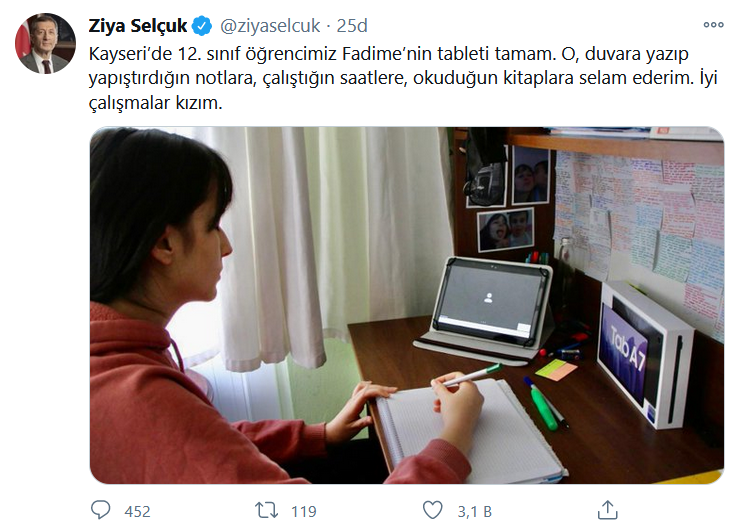Click the reply speech bubble icon
Screen dimensions: 742x532
(x=100, y=510)
